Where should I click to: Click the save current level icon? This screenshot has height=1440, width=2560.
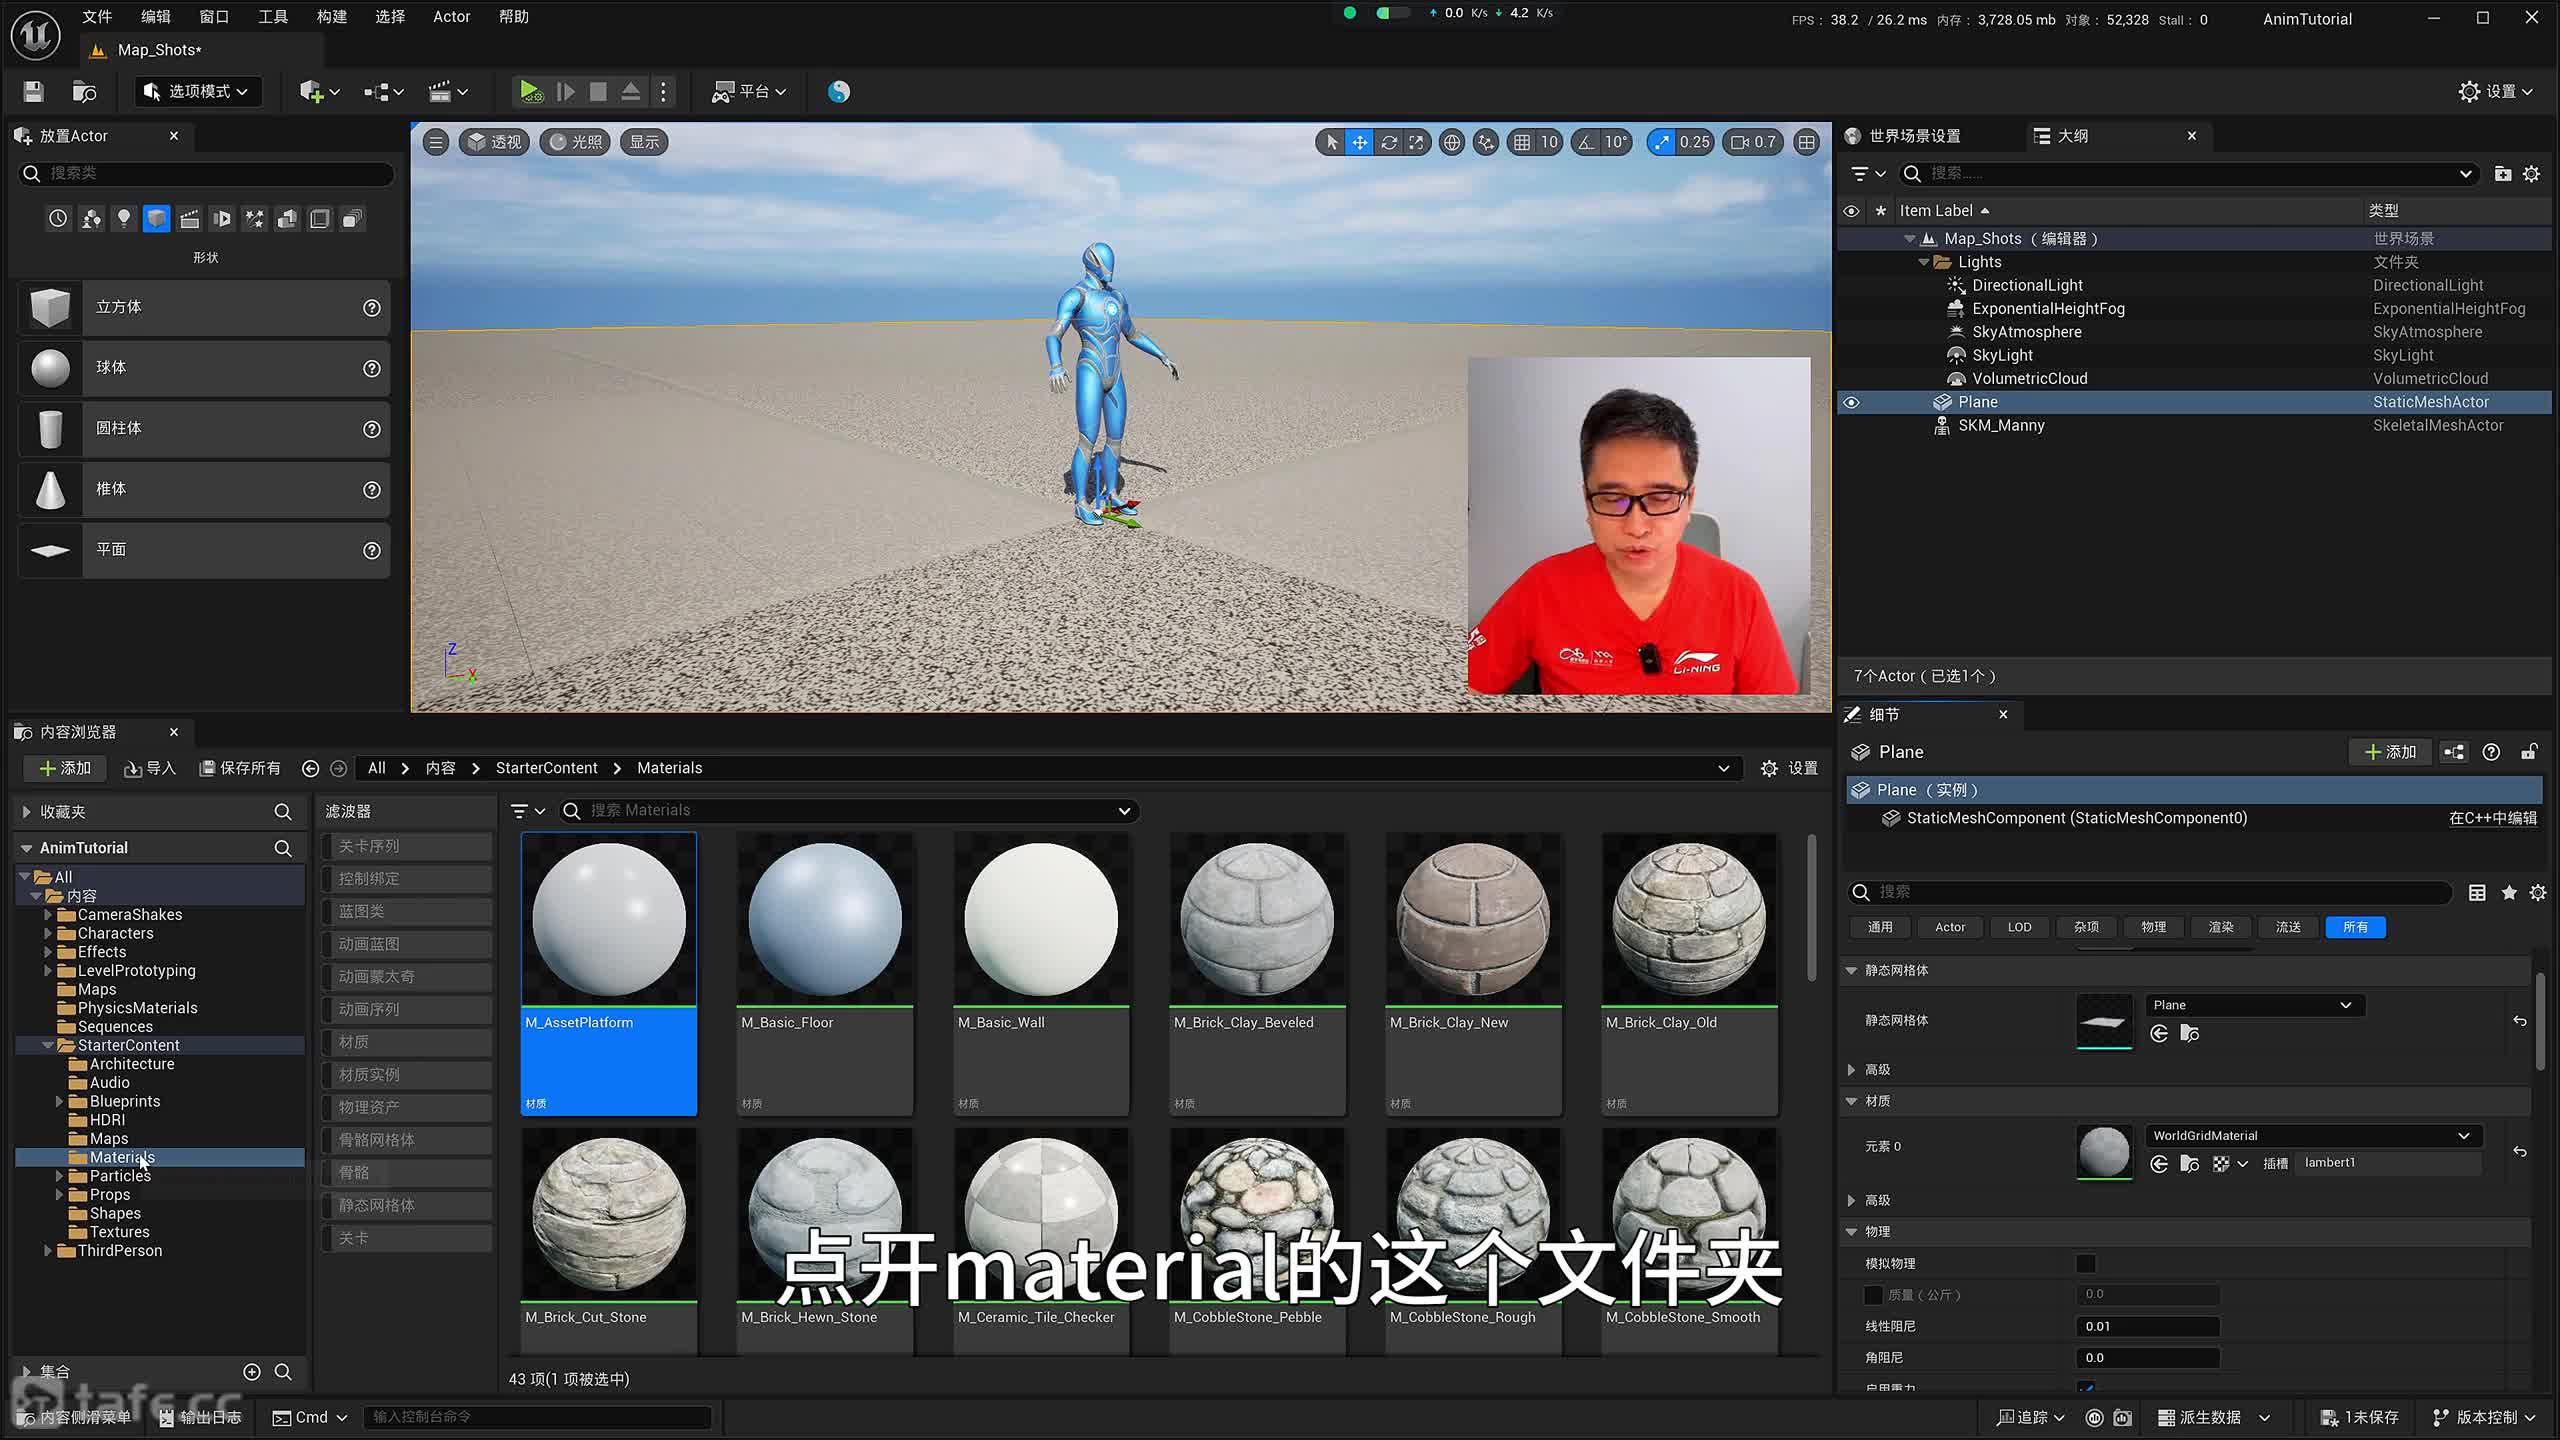33,91
